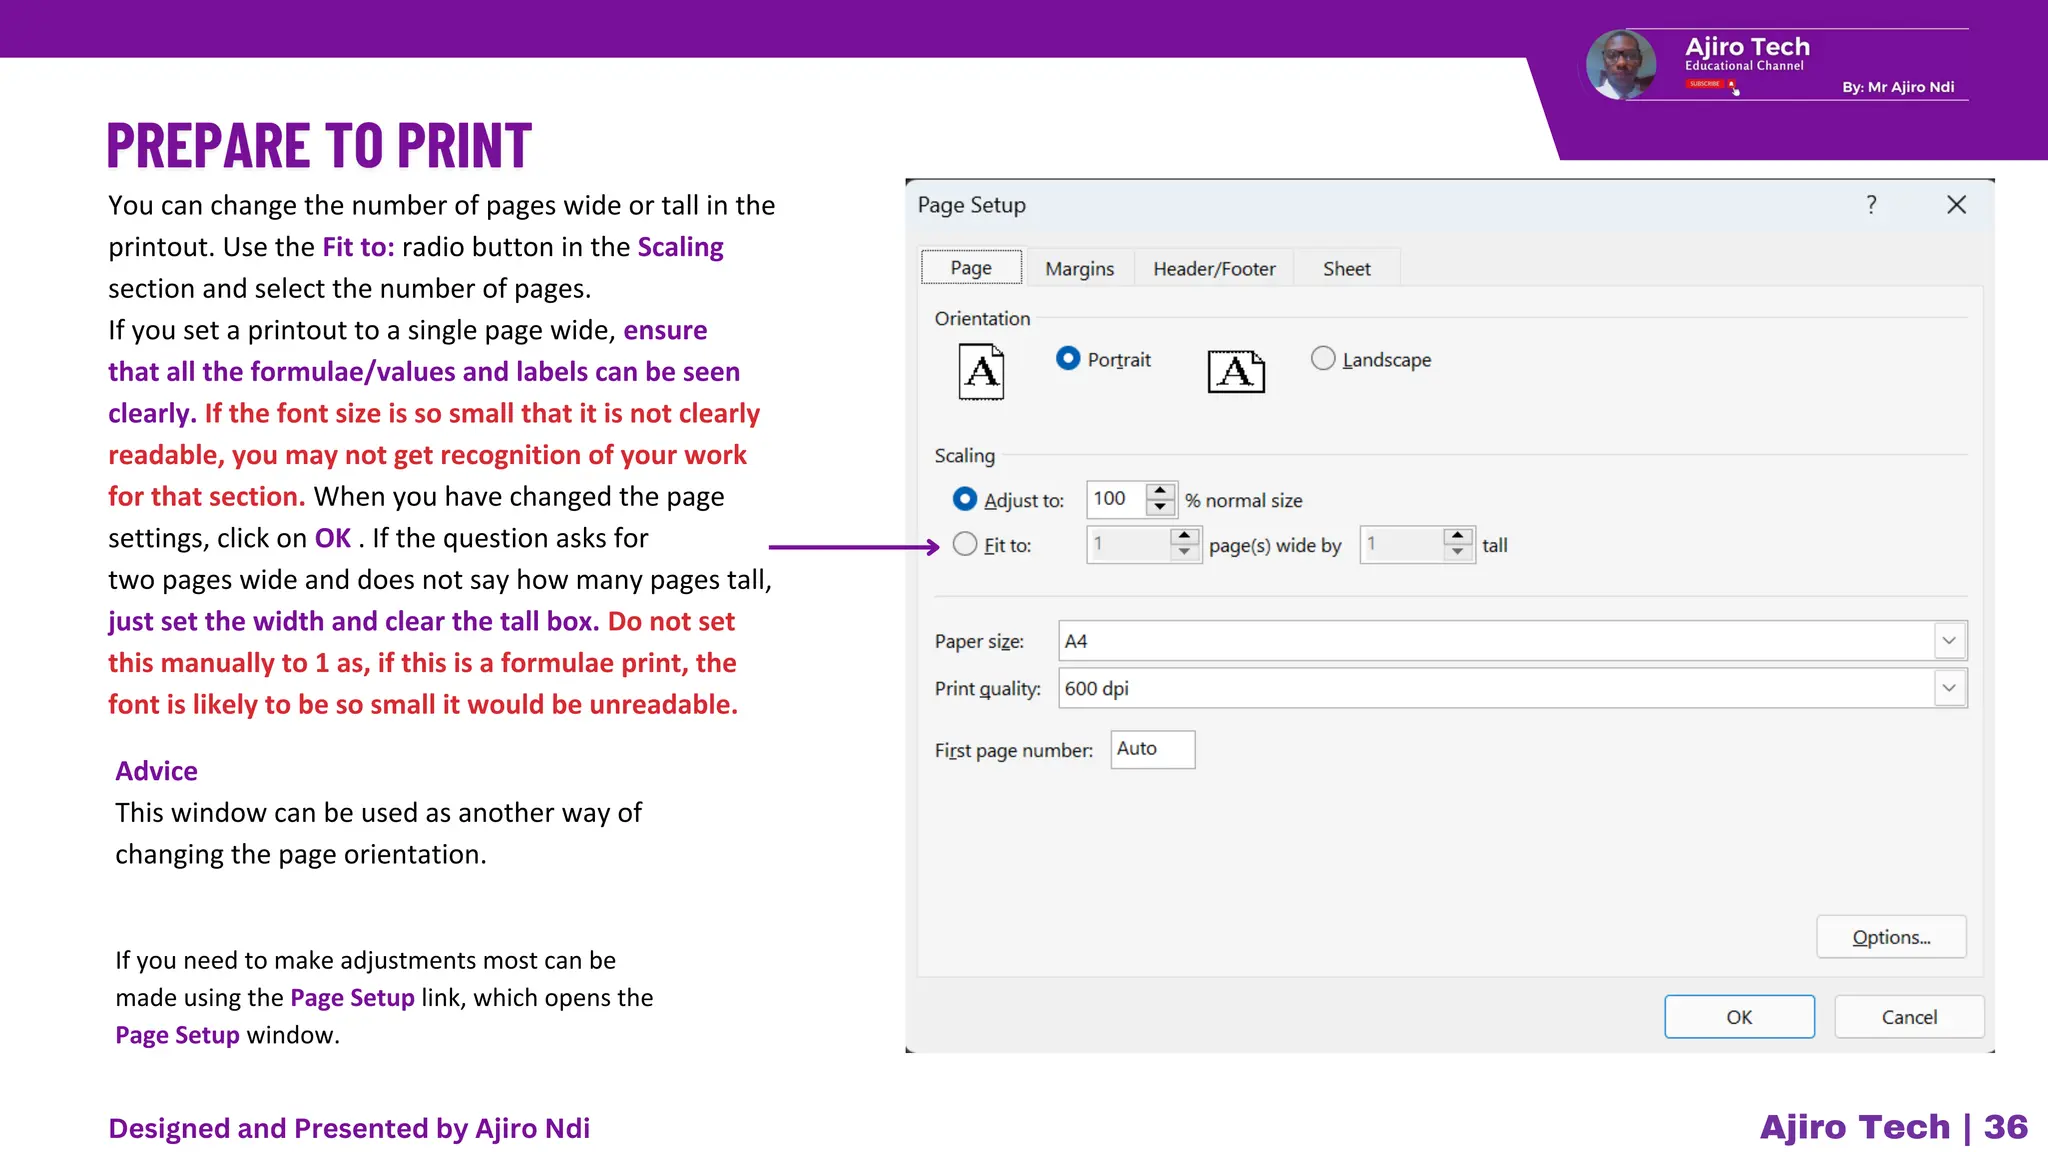This screenshot has width=2048, height=1152.
Task: Decrease pages tall with spinner down arrow
Action: [x=1458, y=552]
